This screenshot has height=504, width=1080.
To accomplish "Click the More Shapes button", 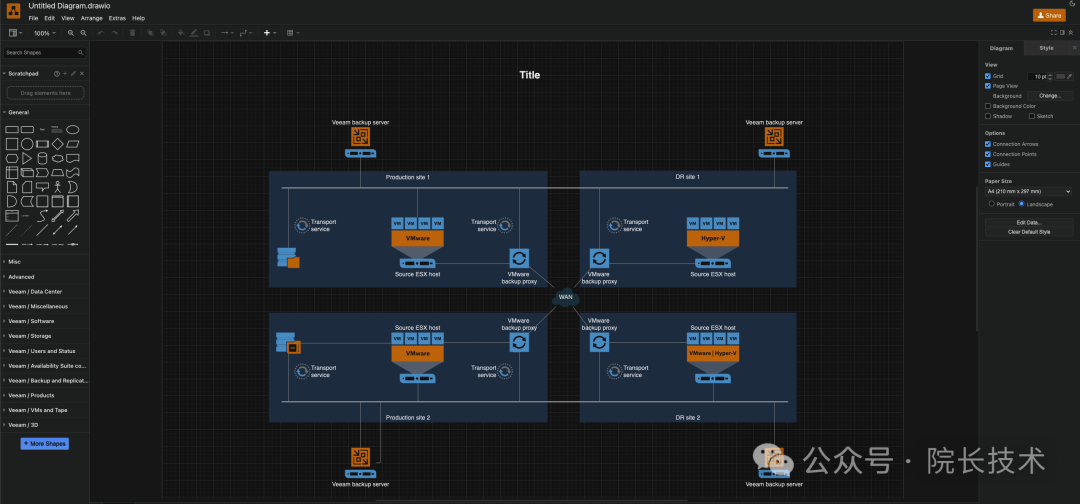I will coord(45,444).
